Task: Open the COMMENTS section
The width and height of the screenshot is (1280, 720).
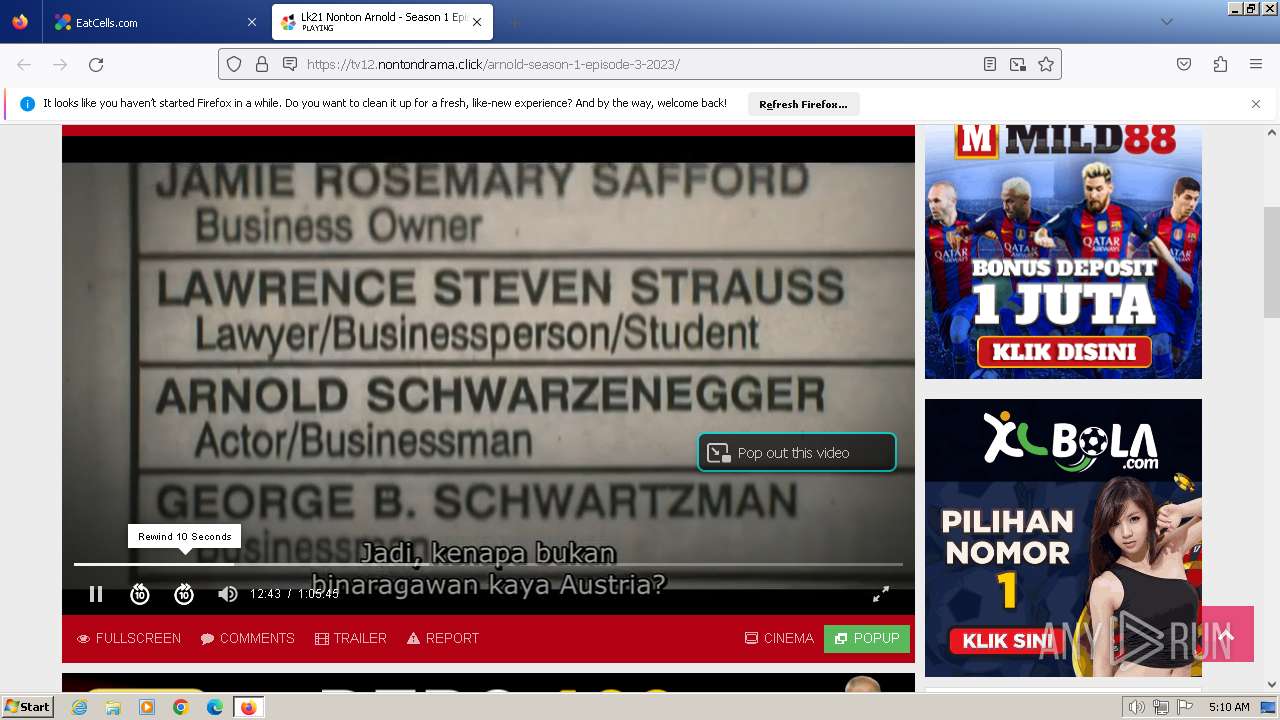Action: [247, 638]
